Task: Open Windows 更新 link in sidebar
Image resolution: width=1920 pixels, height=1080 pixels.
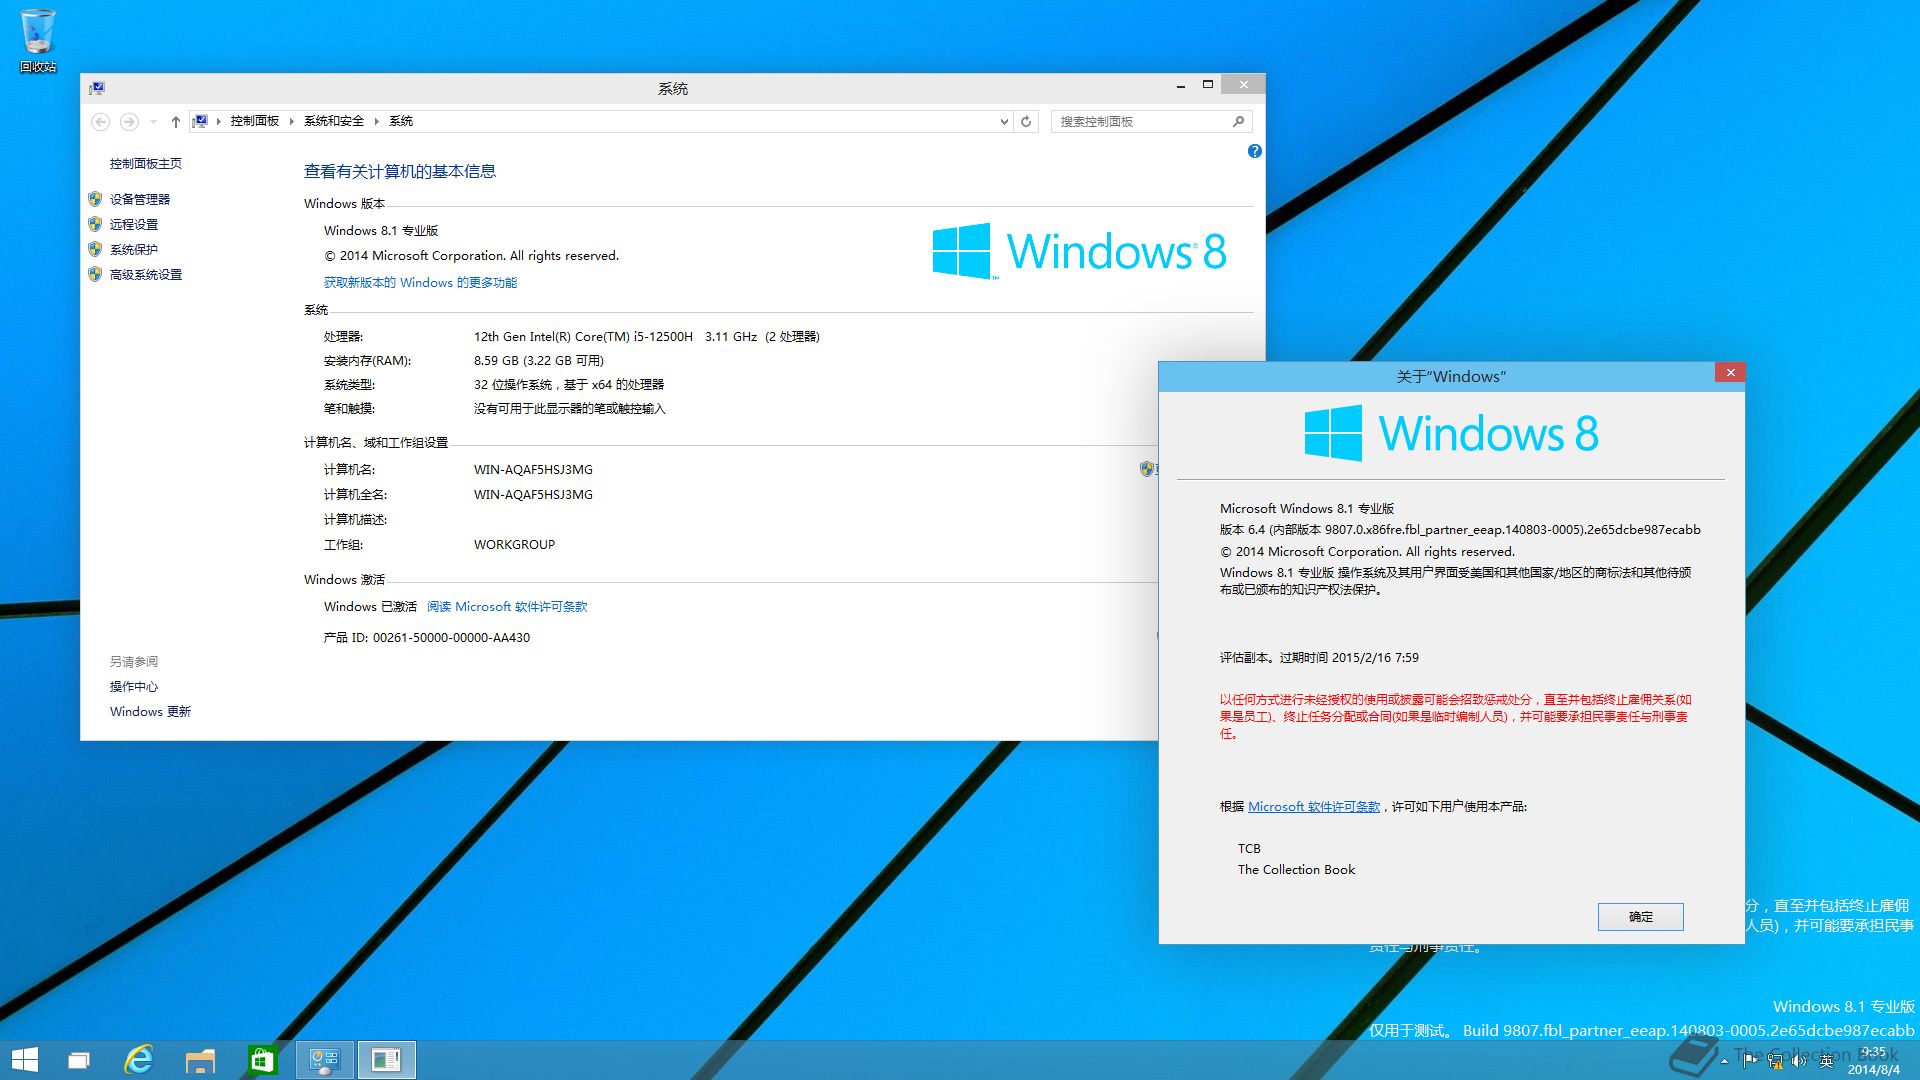Action: pyautogui.click(x=150, y=711)
